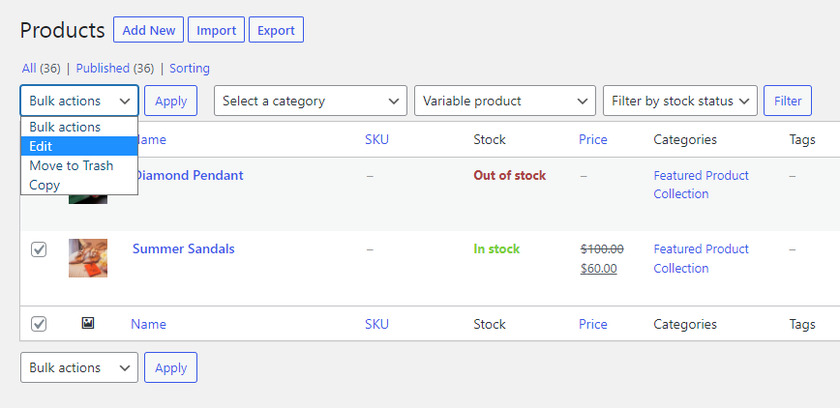840x408 pixels.
Task: Click the $60.00 sale price
Action: [x=598, y=268]
